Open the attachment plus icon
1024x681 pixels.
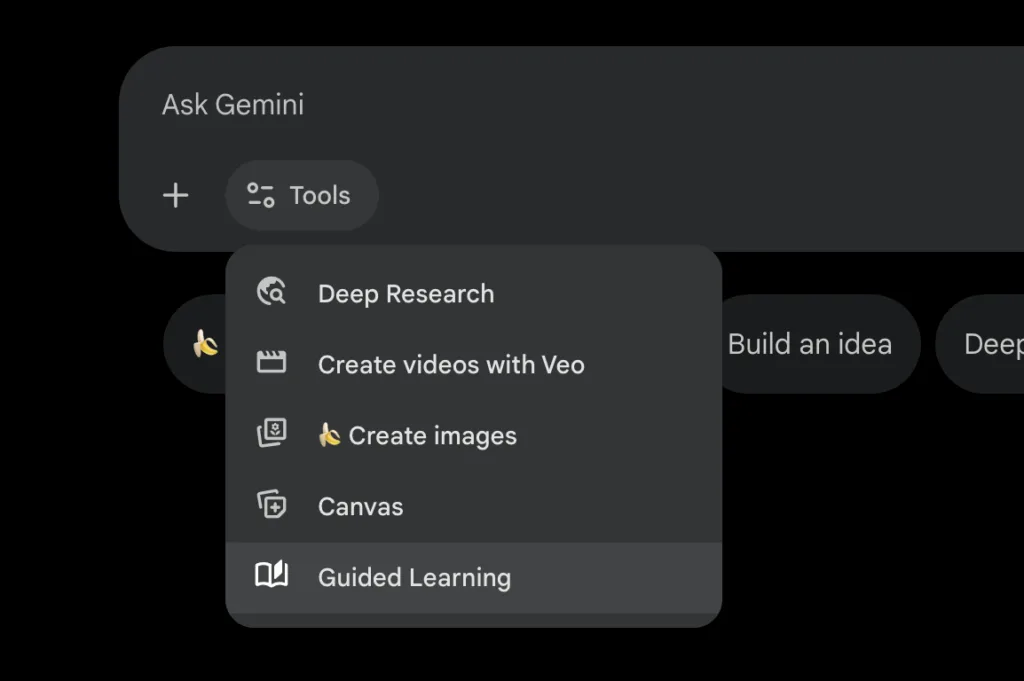(175, 195)
